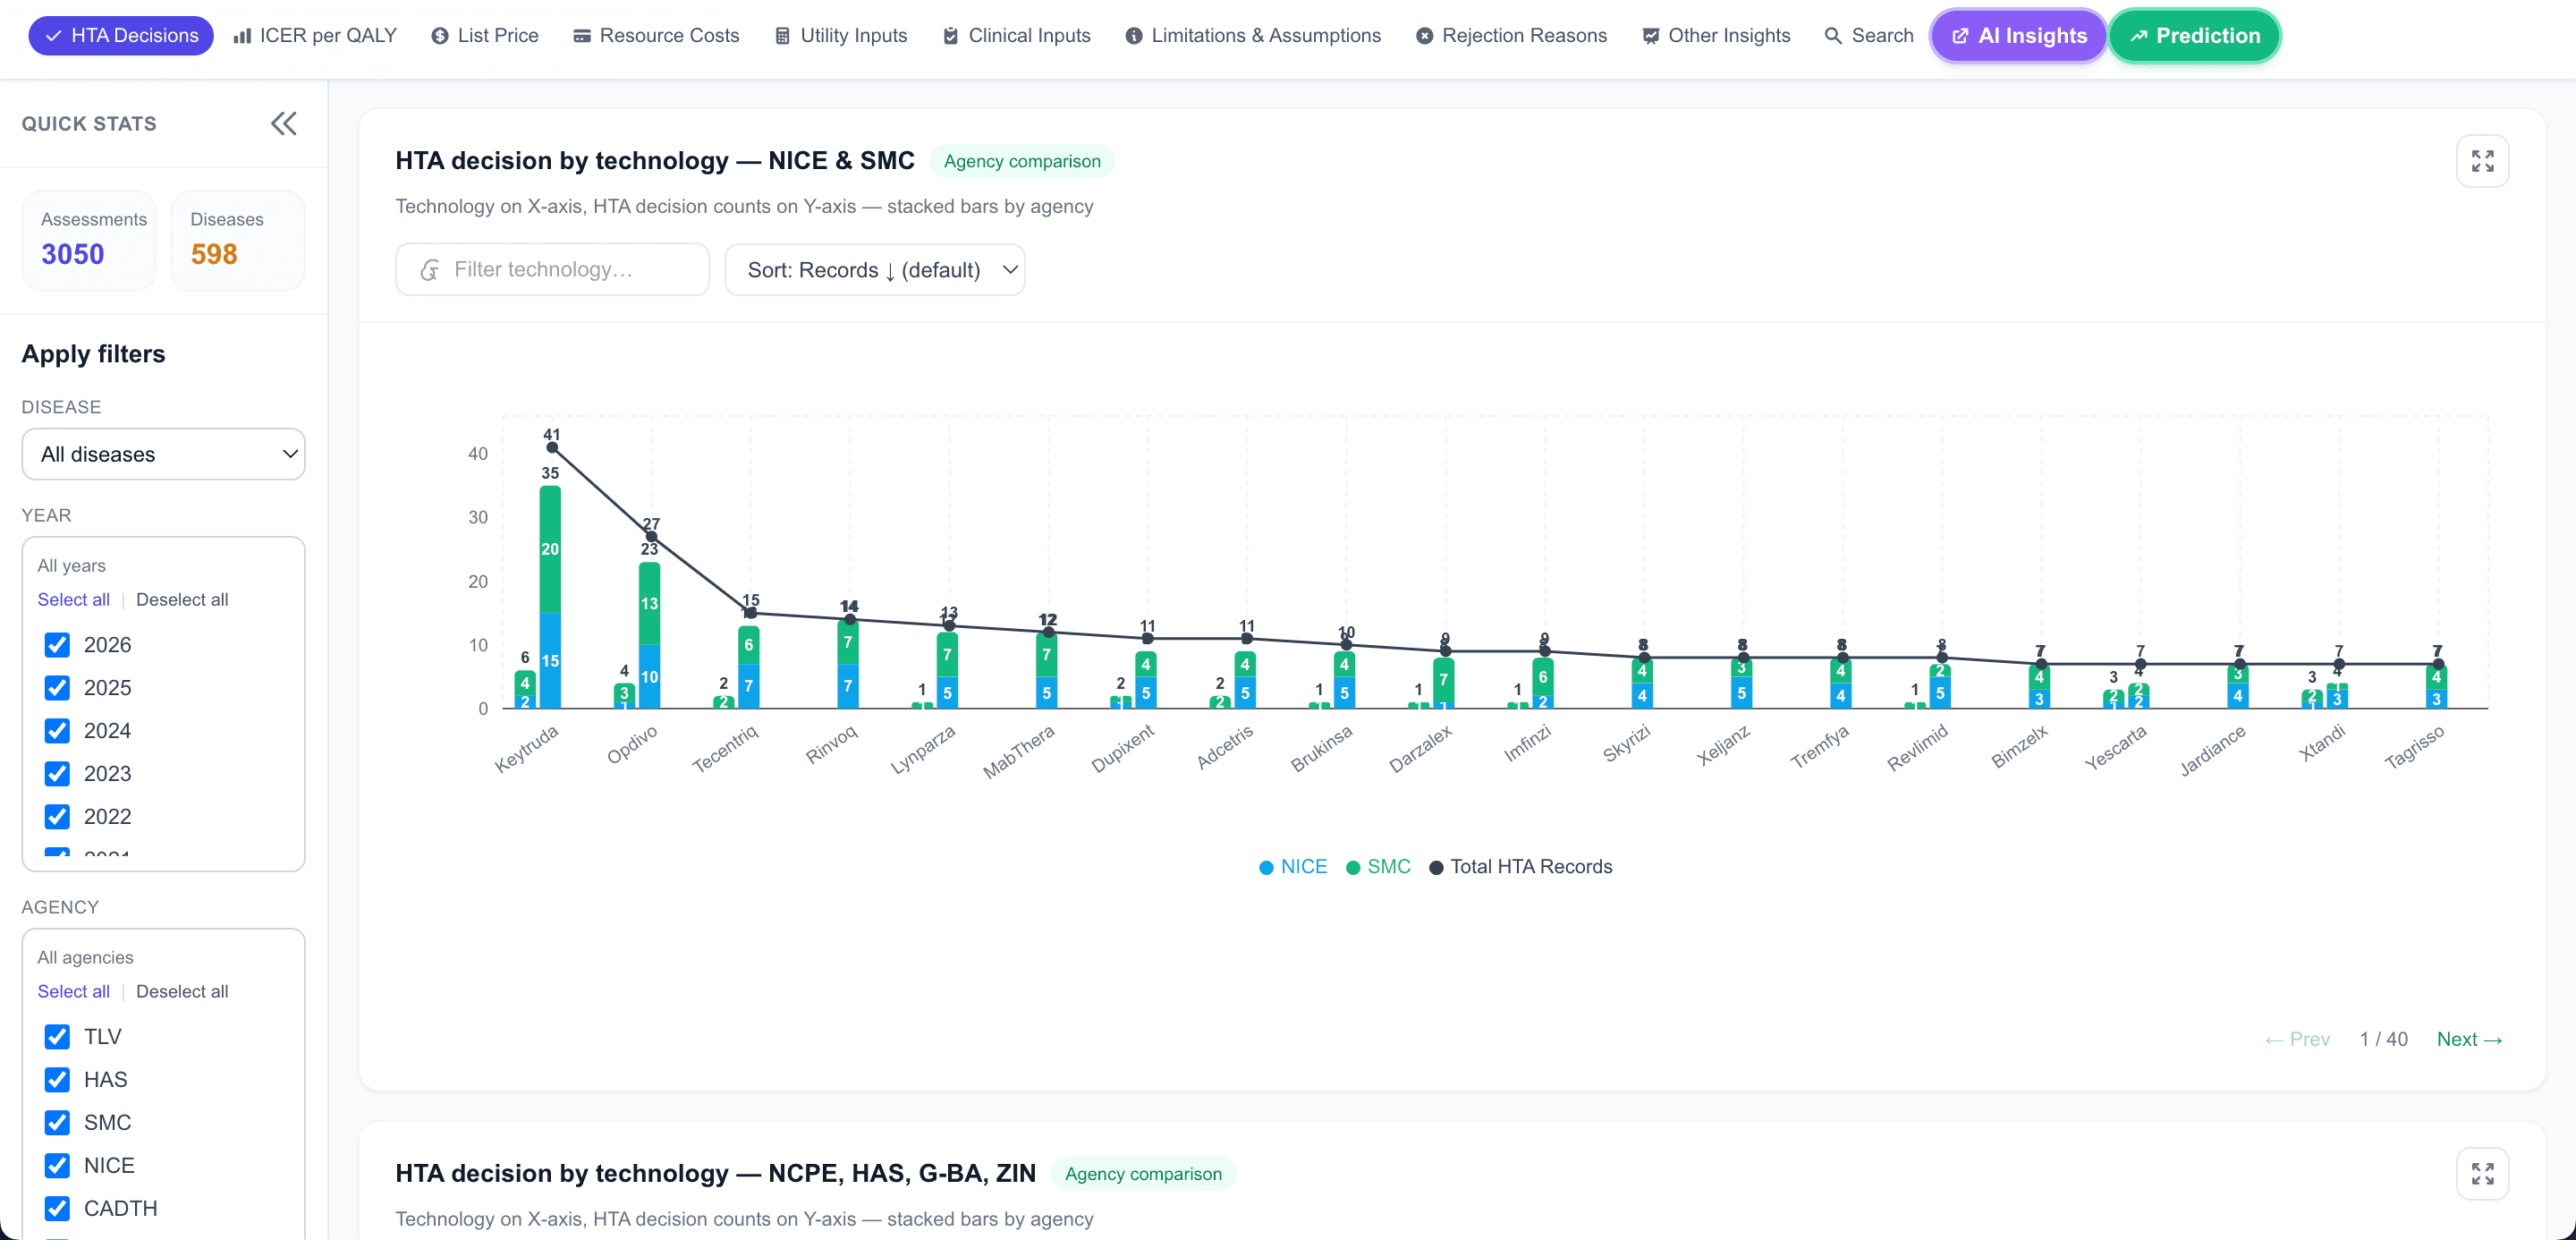Go to Prev chart page
Viewport: 2576px width, 1240px height.
(2297, 1040)
